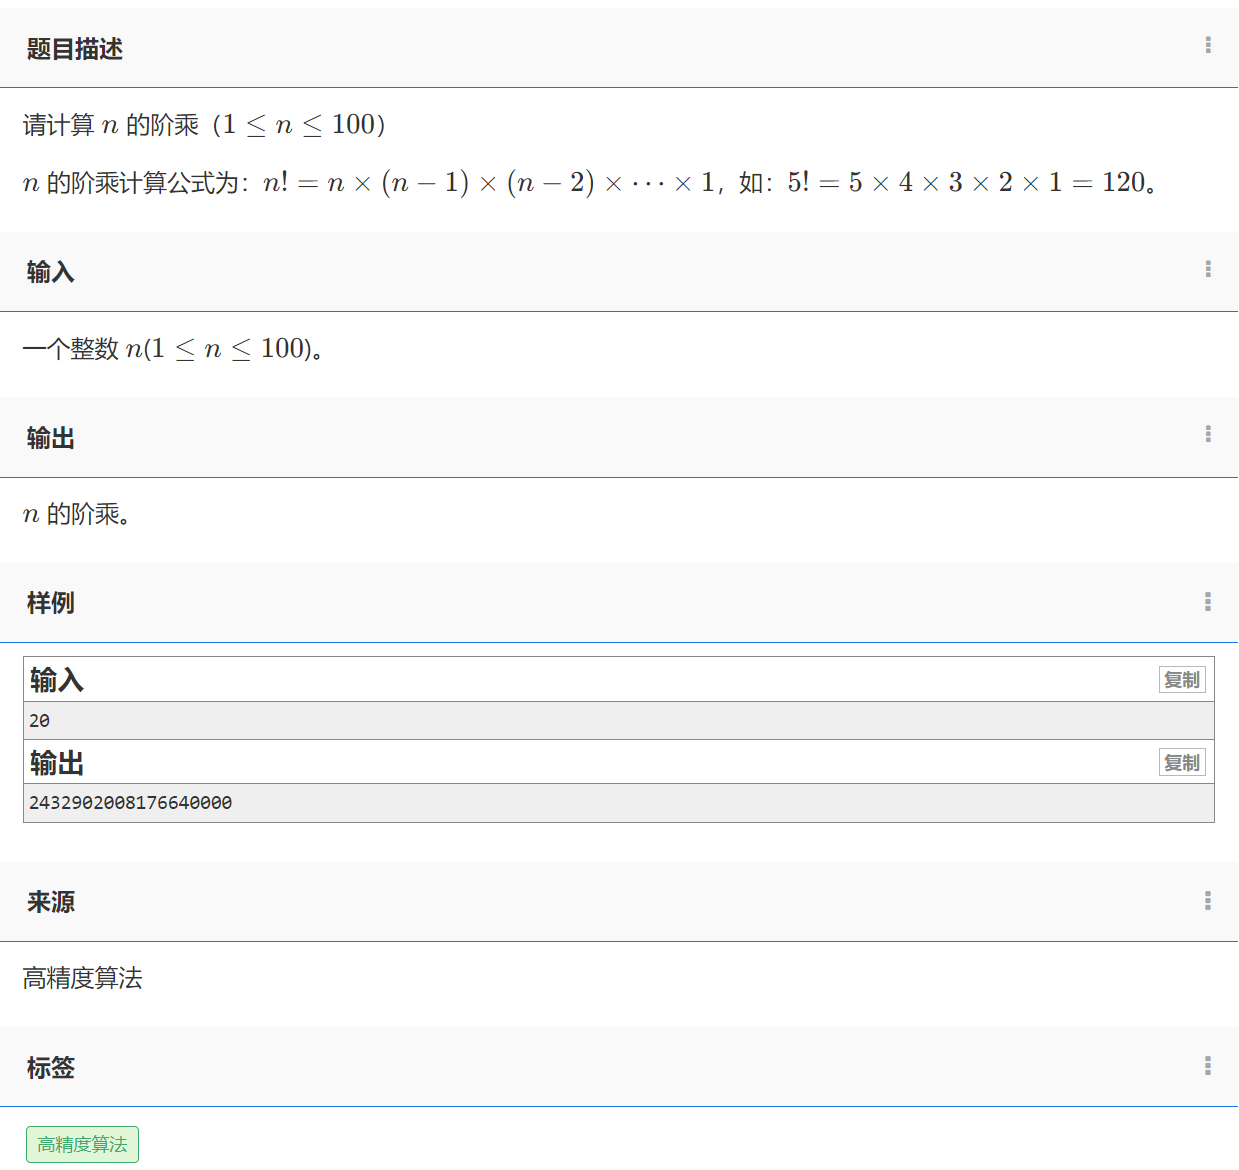Open the 样例 section options menu

[1208, 601]
